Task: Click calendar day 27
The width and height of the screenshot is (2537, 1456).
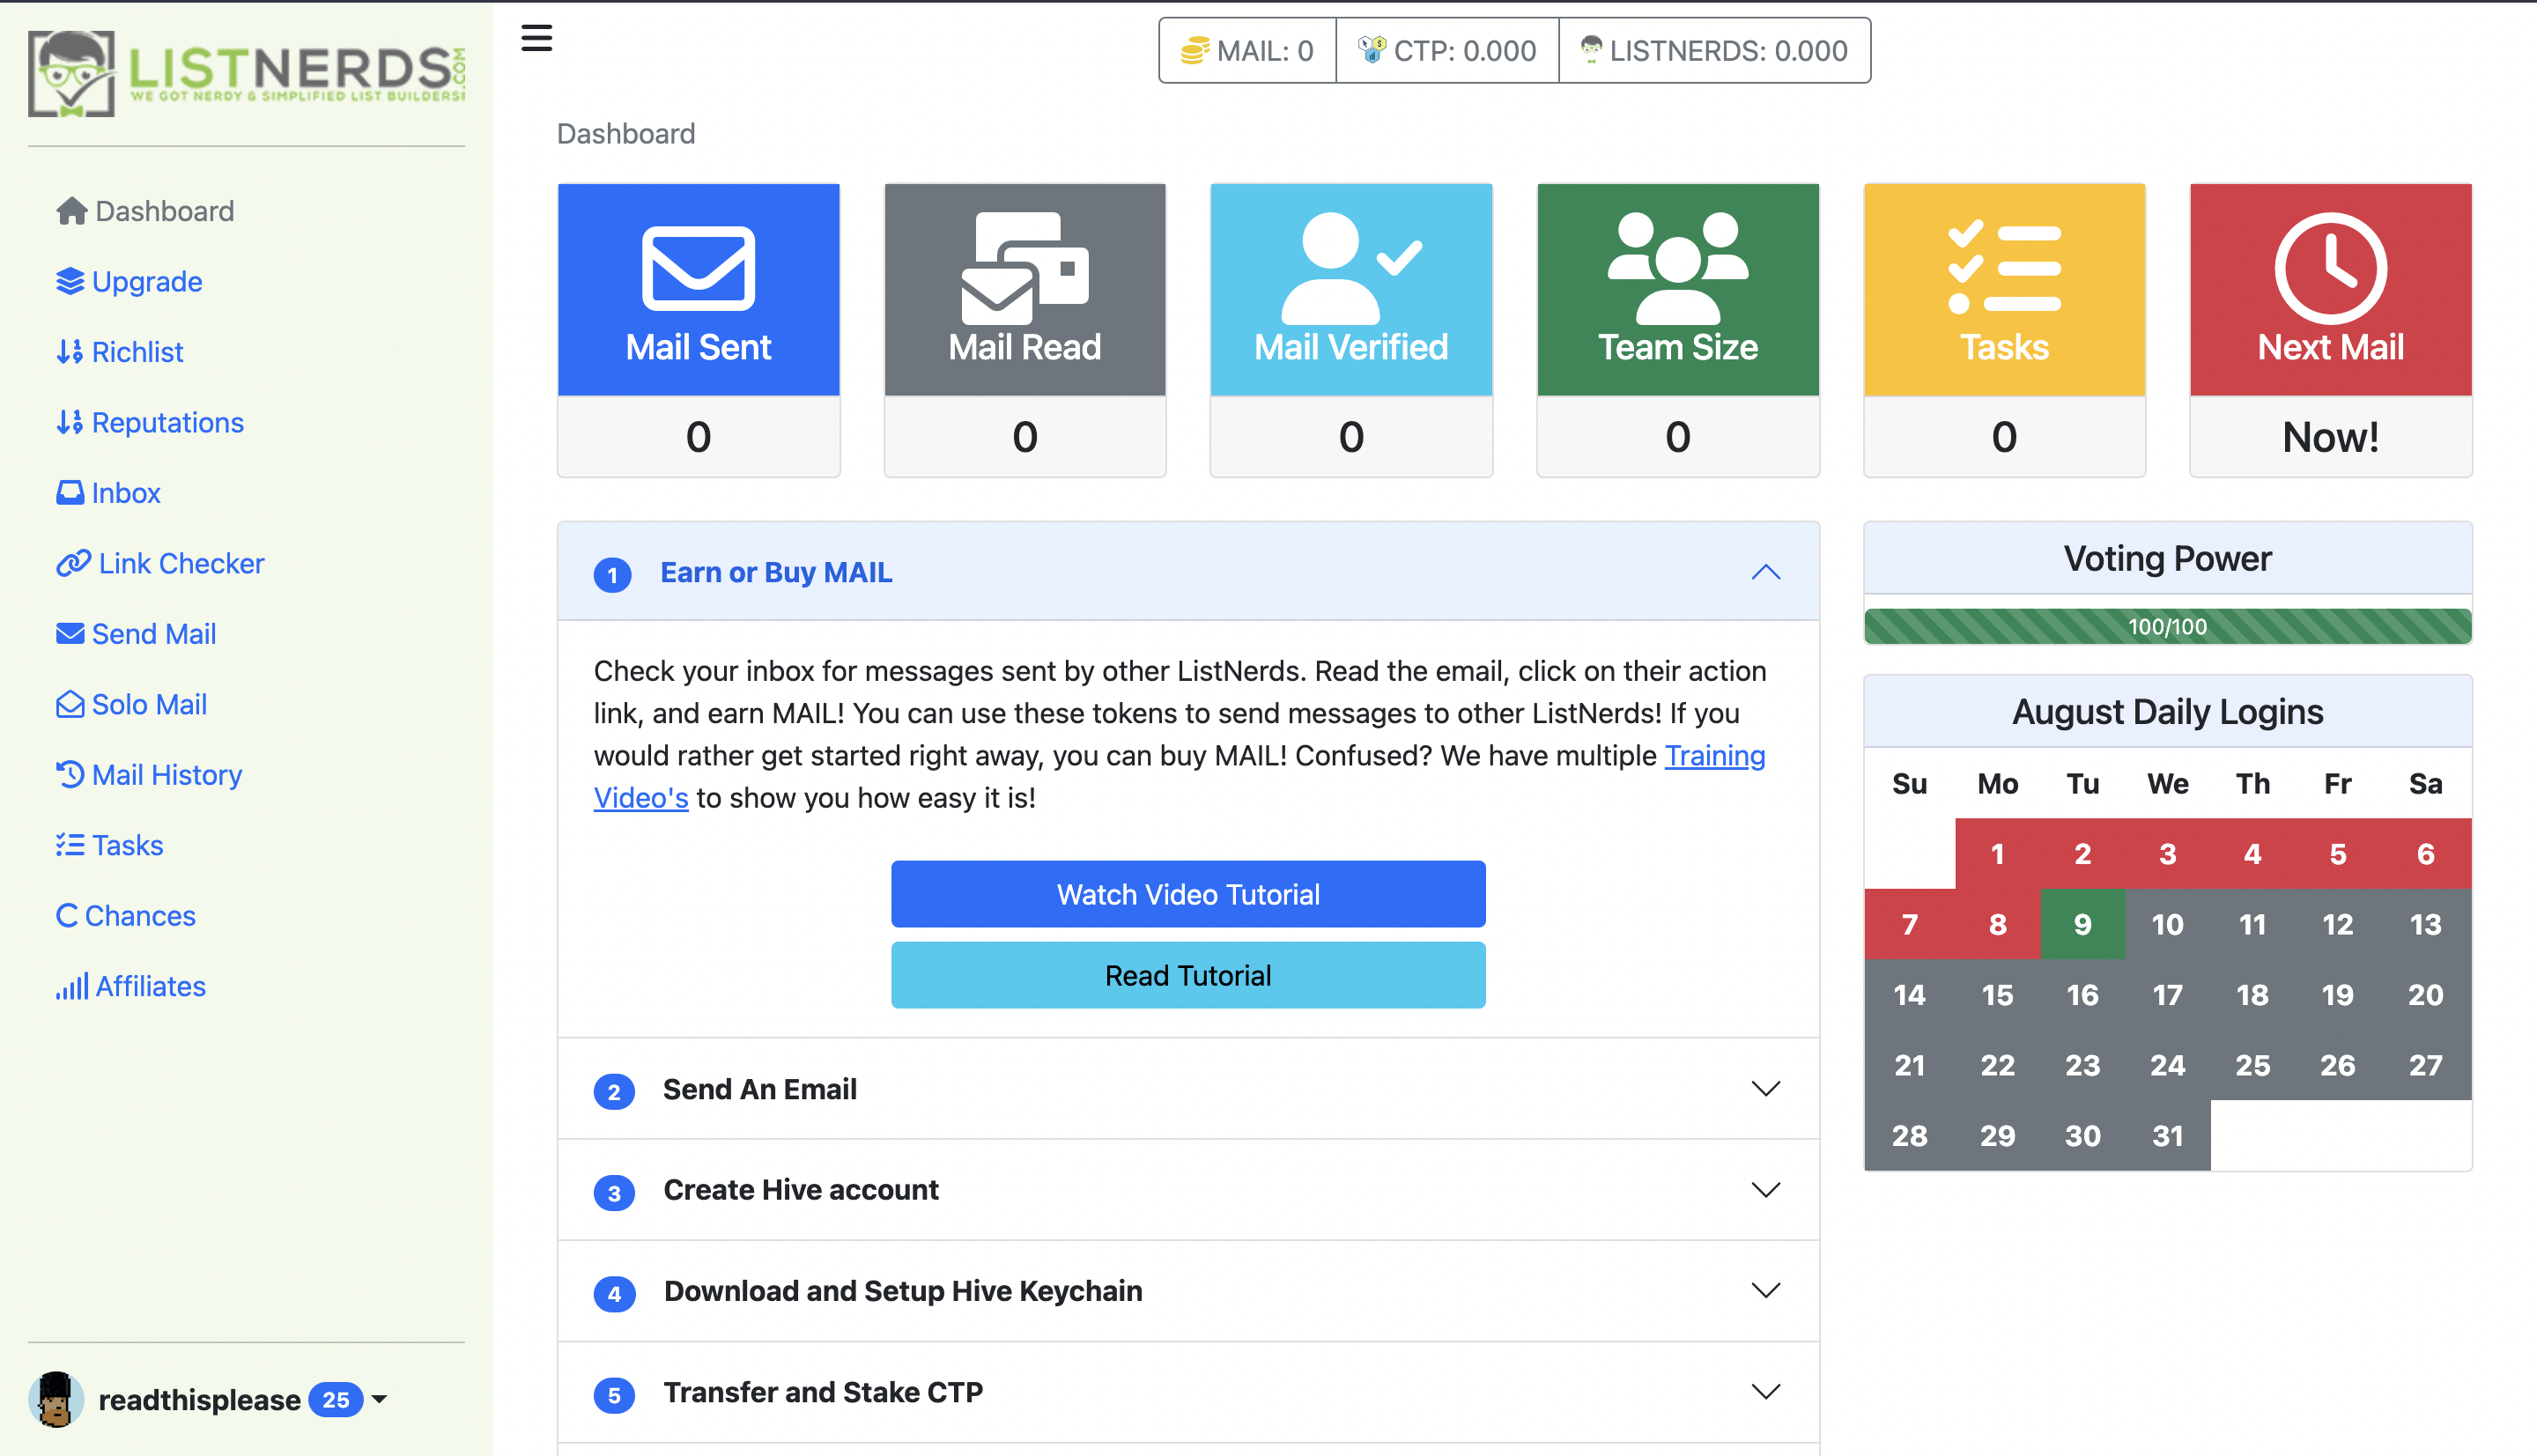Action: (2425, 1065)
